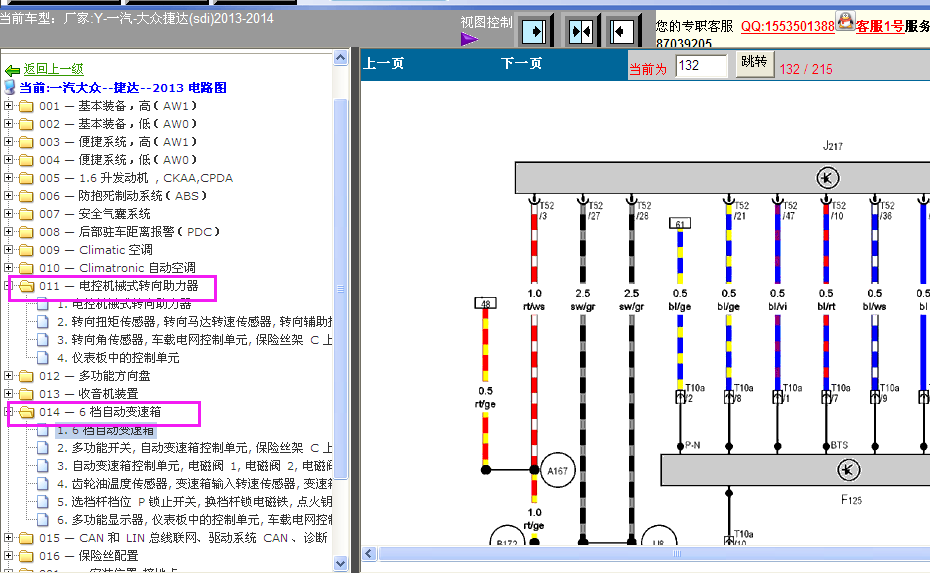Screen dimensions: 930x573
Task: Click the purple triangle under 视图控制
Action: [x=469, y=39]
